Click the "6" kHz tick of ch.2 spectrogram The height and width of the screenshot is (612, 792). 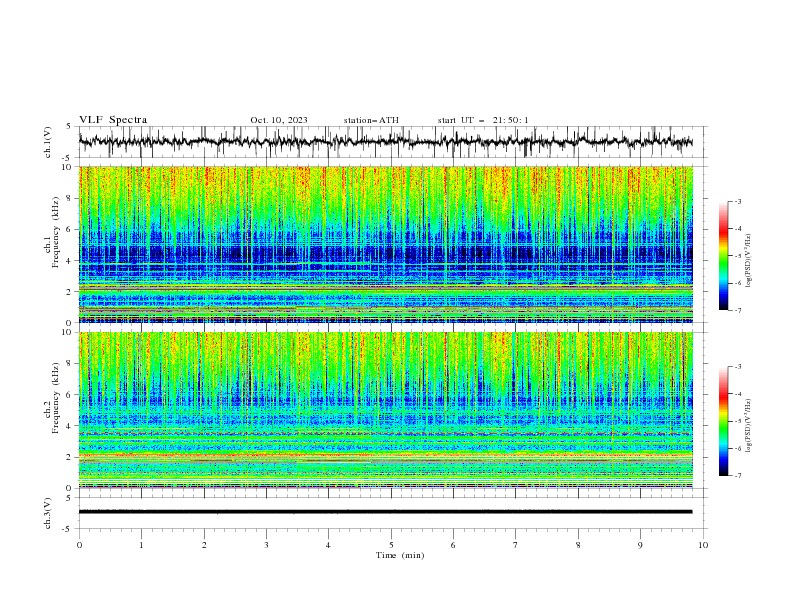71,395
